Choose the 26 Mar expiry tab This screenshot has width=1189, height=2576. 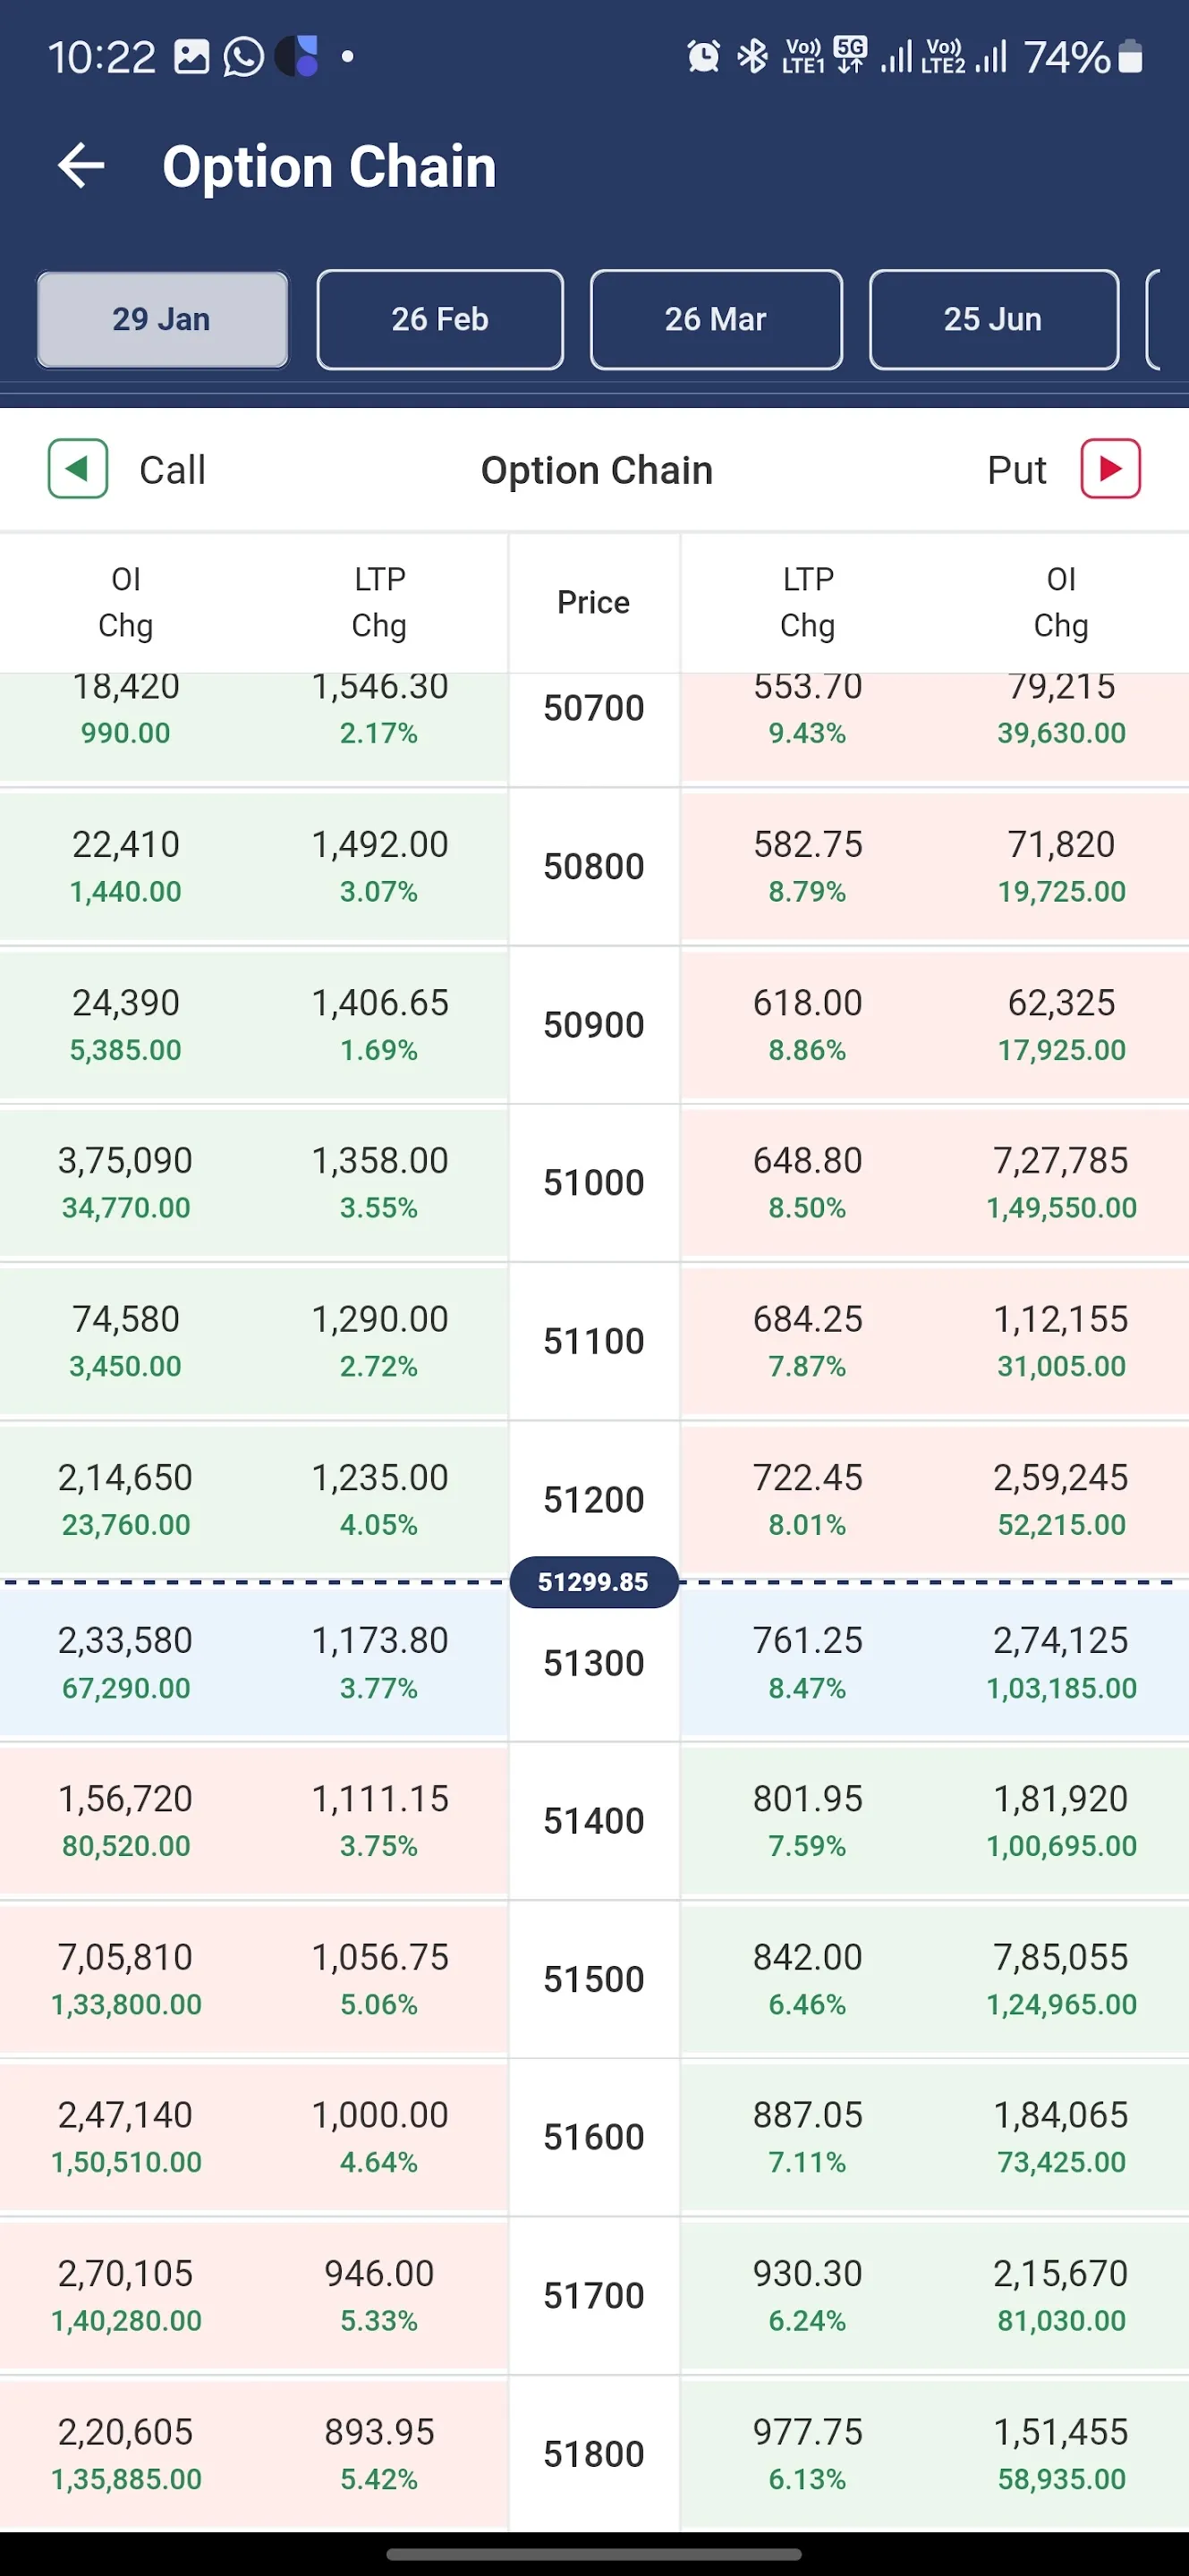click(x=716, y=320)
